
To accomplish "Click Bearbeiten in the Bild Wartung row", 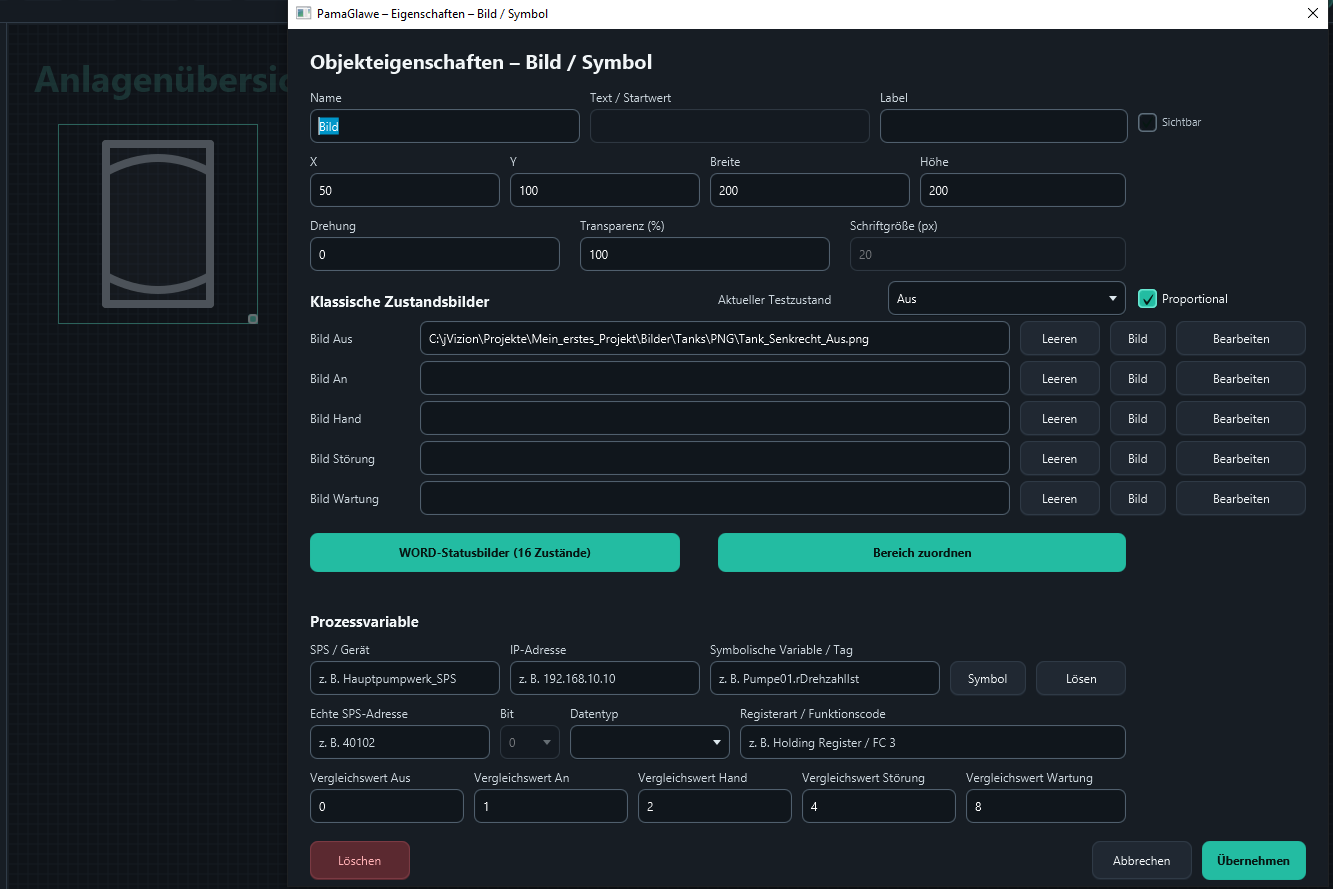I will pos(1240,498).
